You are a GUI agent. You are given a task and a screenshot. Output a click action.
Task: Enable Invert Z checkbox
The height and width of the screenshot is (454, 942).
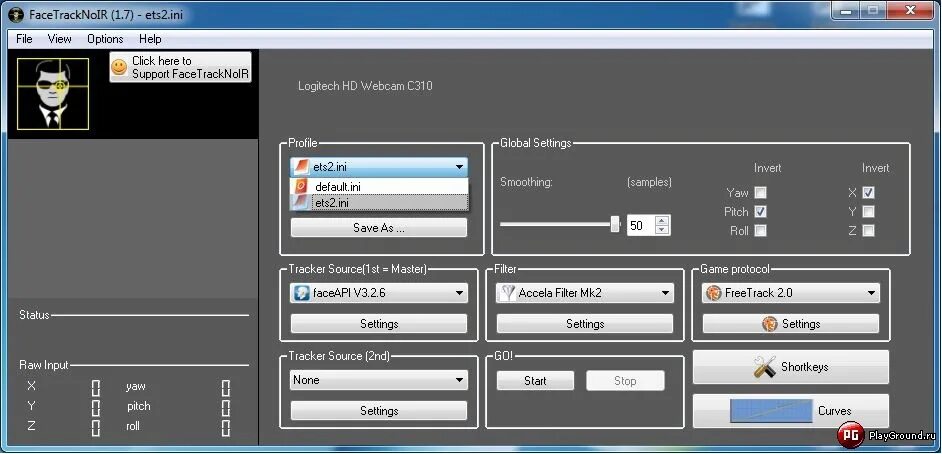point(868,231)
